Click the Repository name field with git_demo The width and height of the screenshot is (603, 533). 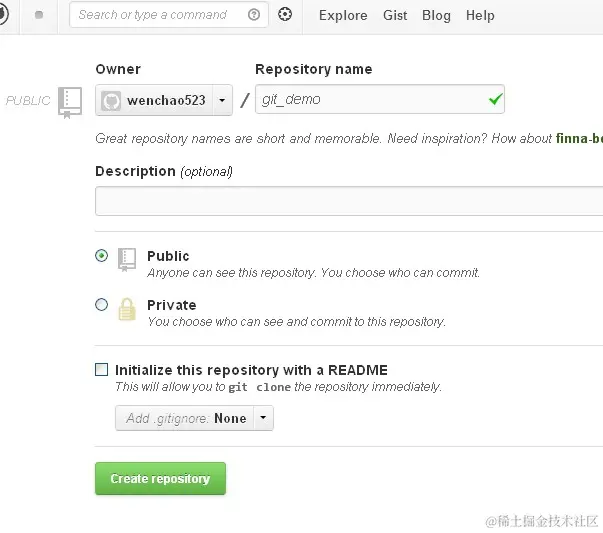tap(380, 99)
